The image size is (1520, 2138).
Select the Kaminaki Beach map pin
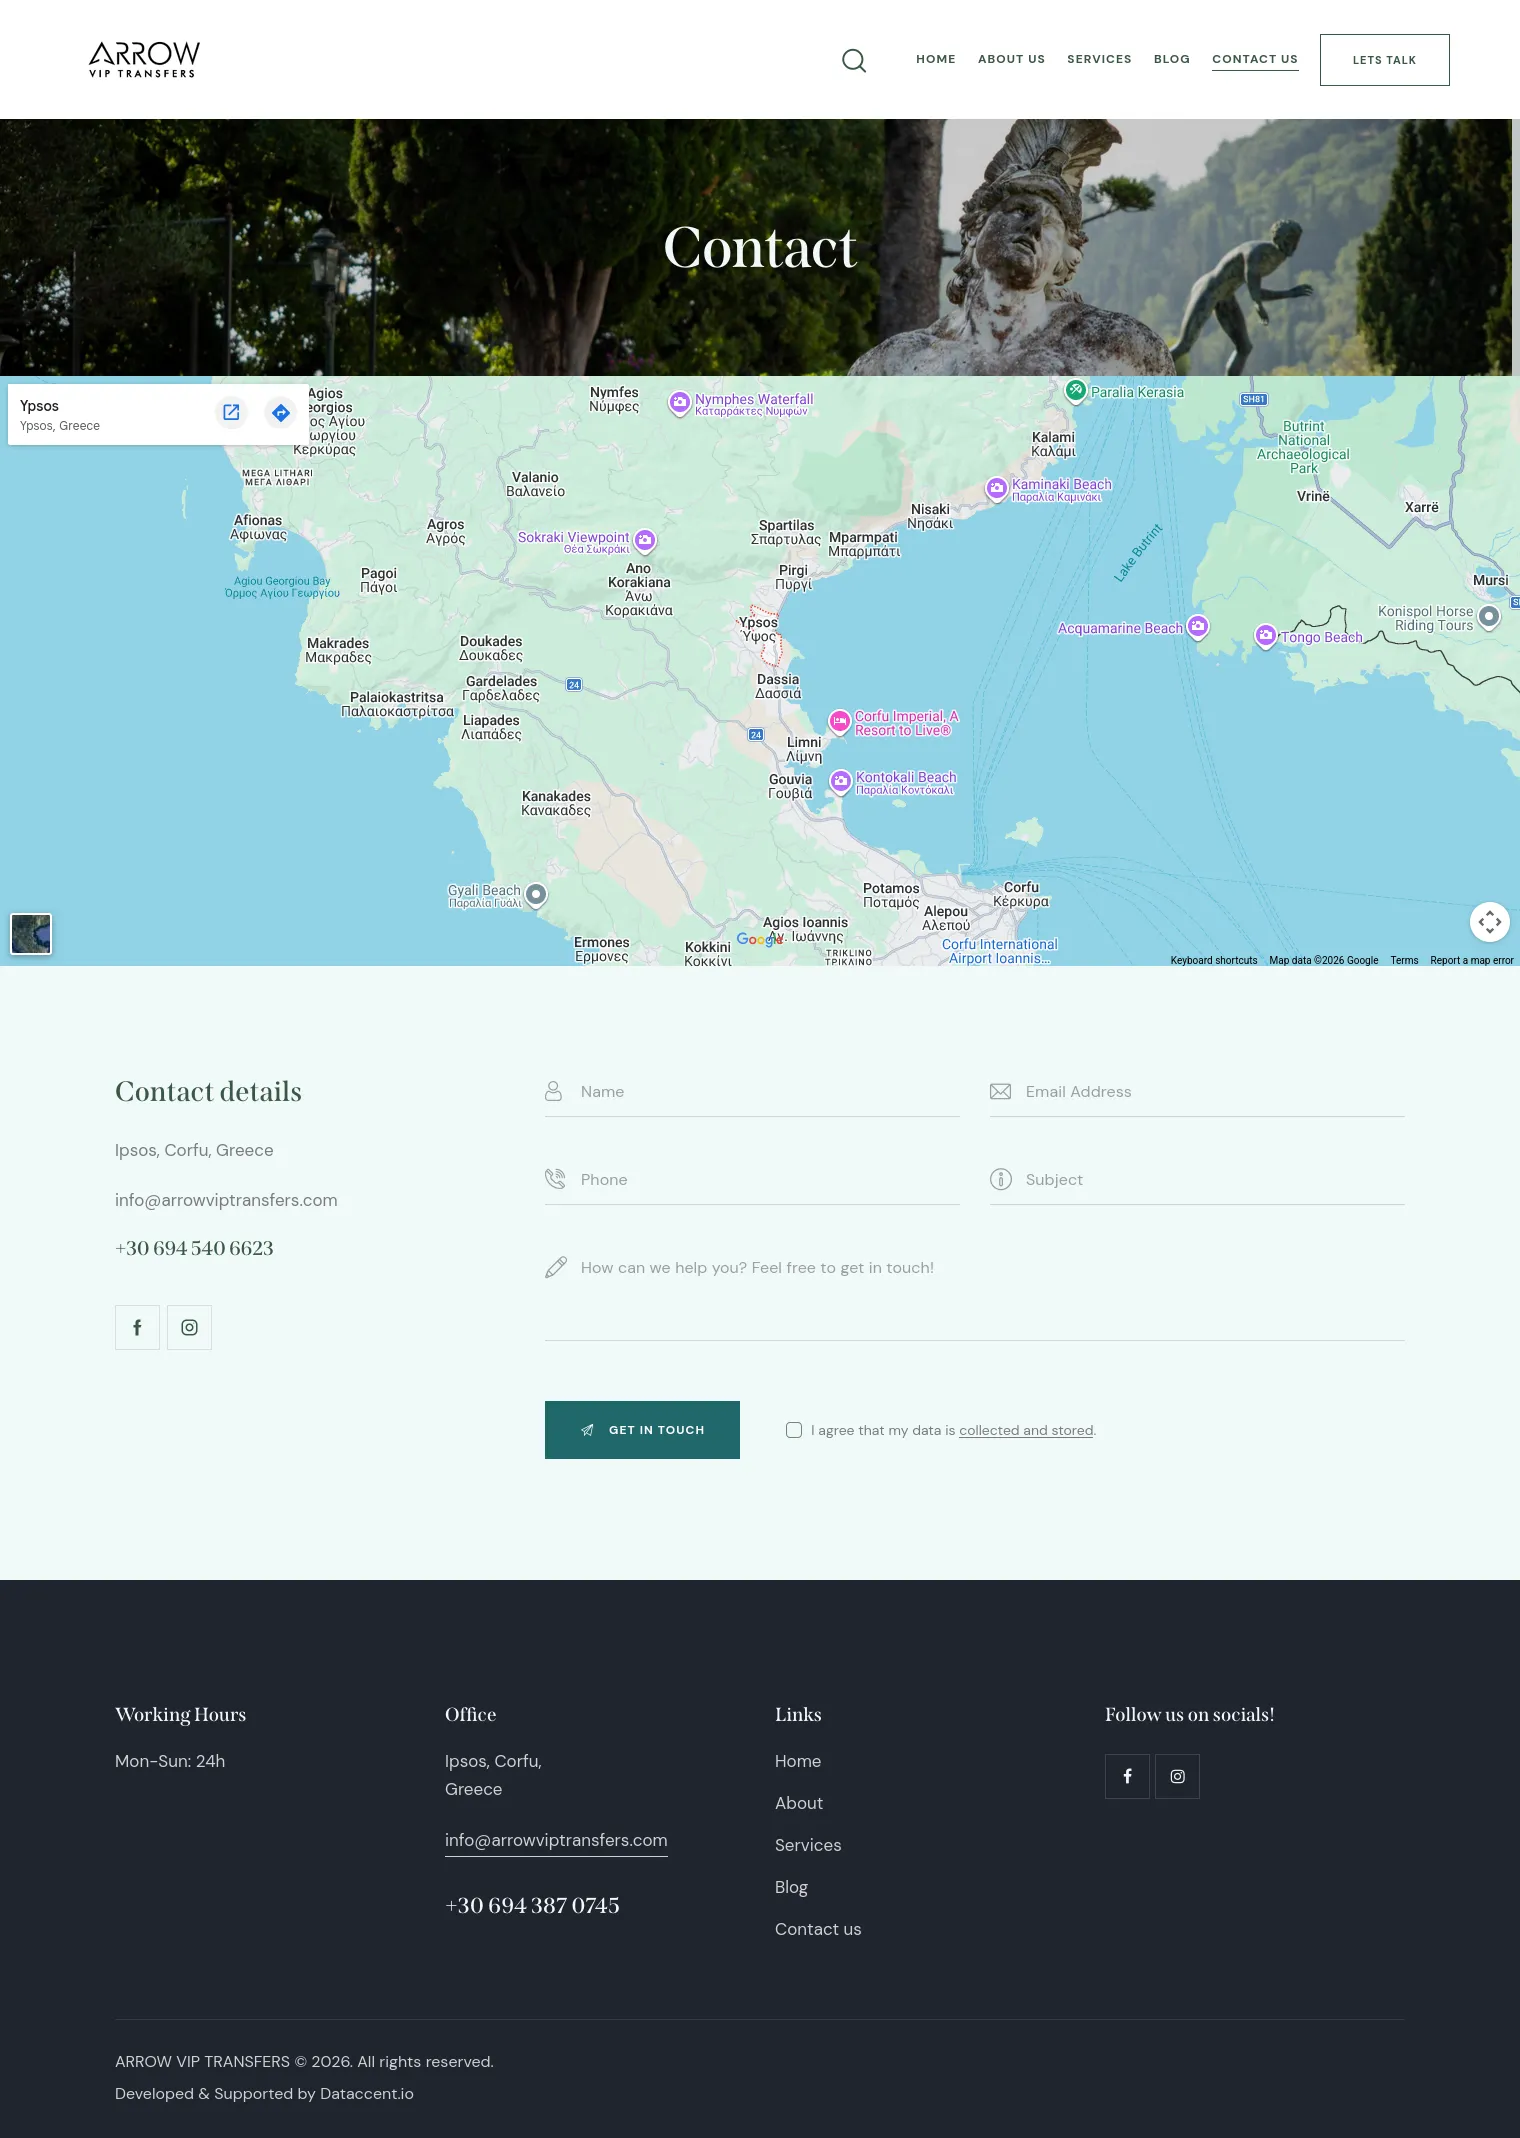(x=996, y=488)
